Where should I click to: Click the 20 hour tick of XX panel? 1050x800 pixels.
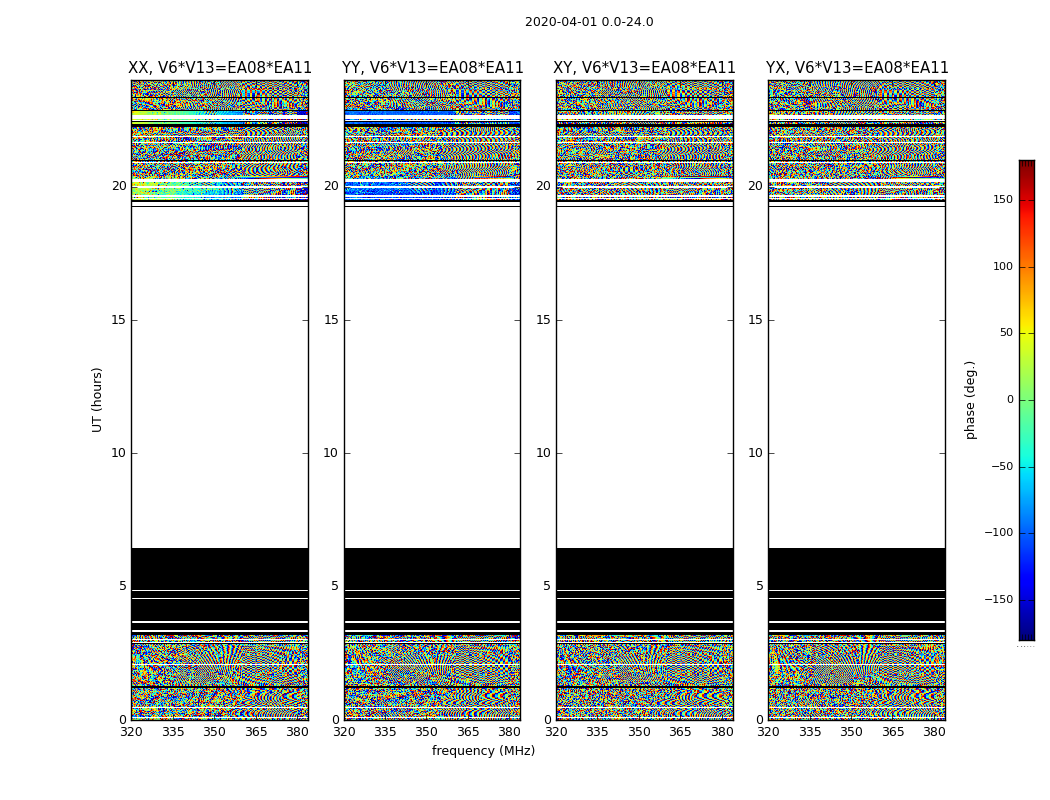(x=119, y=186)
